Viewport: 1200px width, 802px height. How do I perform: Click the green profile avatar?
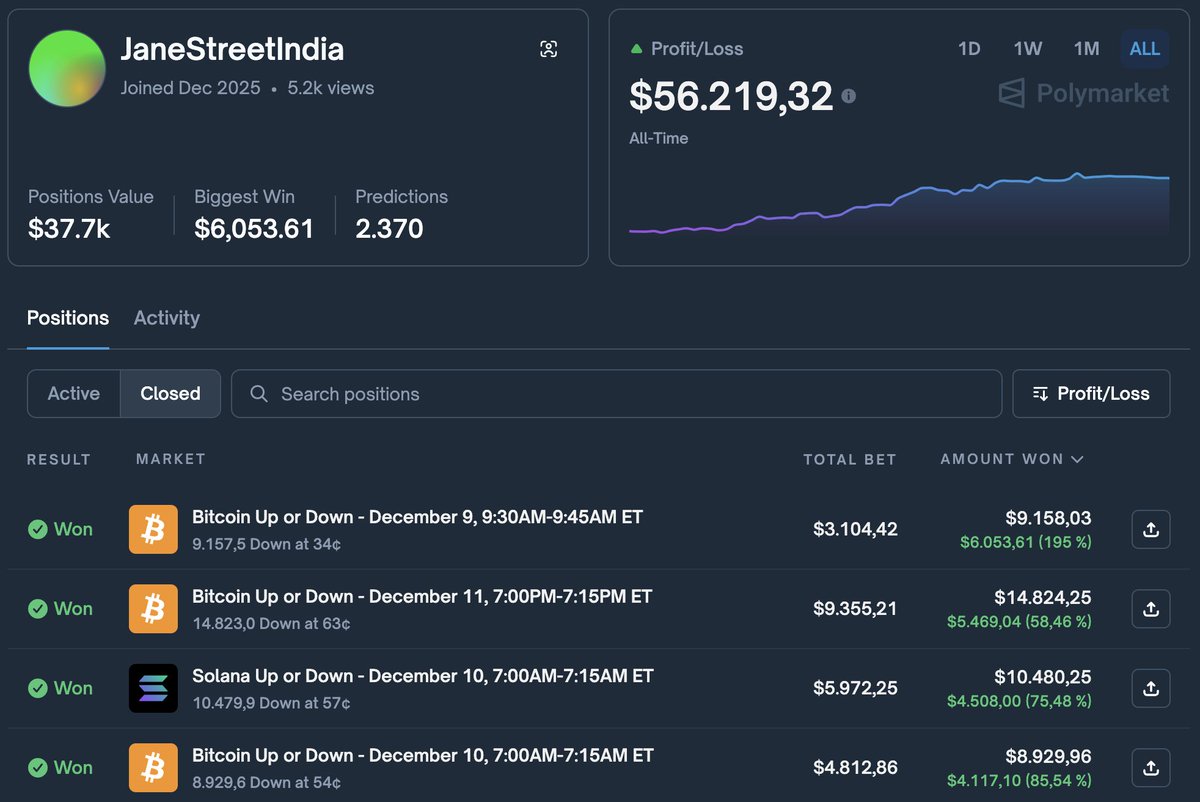(67, 68)
